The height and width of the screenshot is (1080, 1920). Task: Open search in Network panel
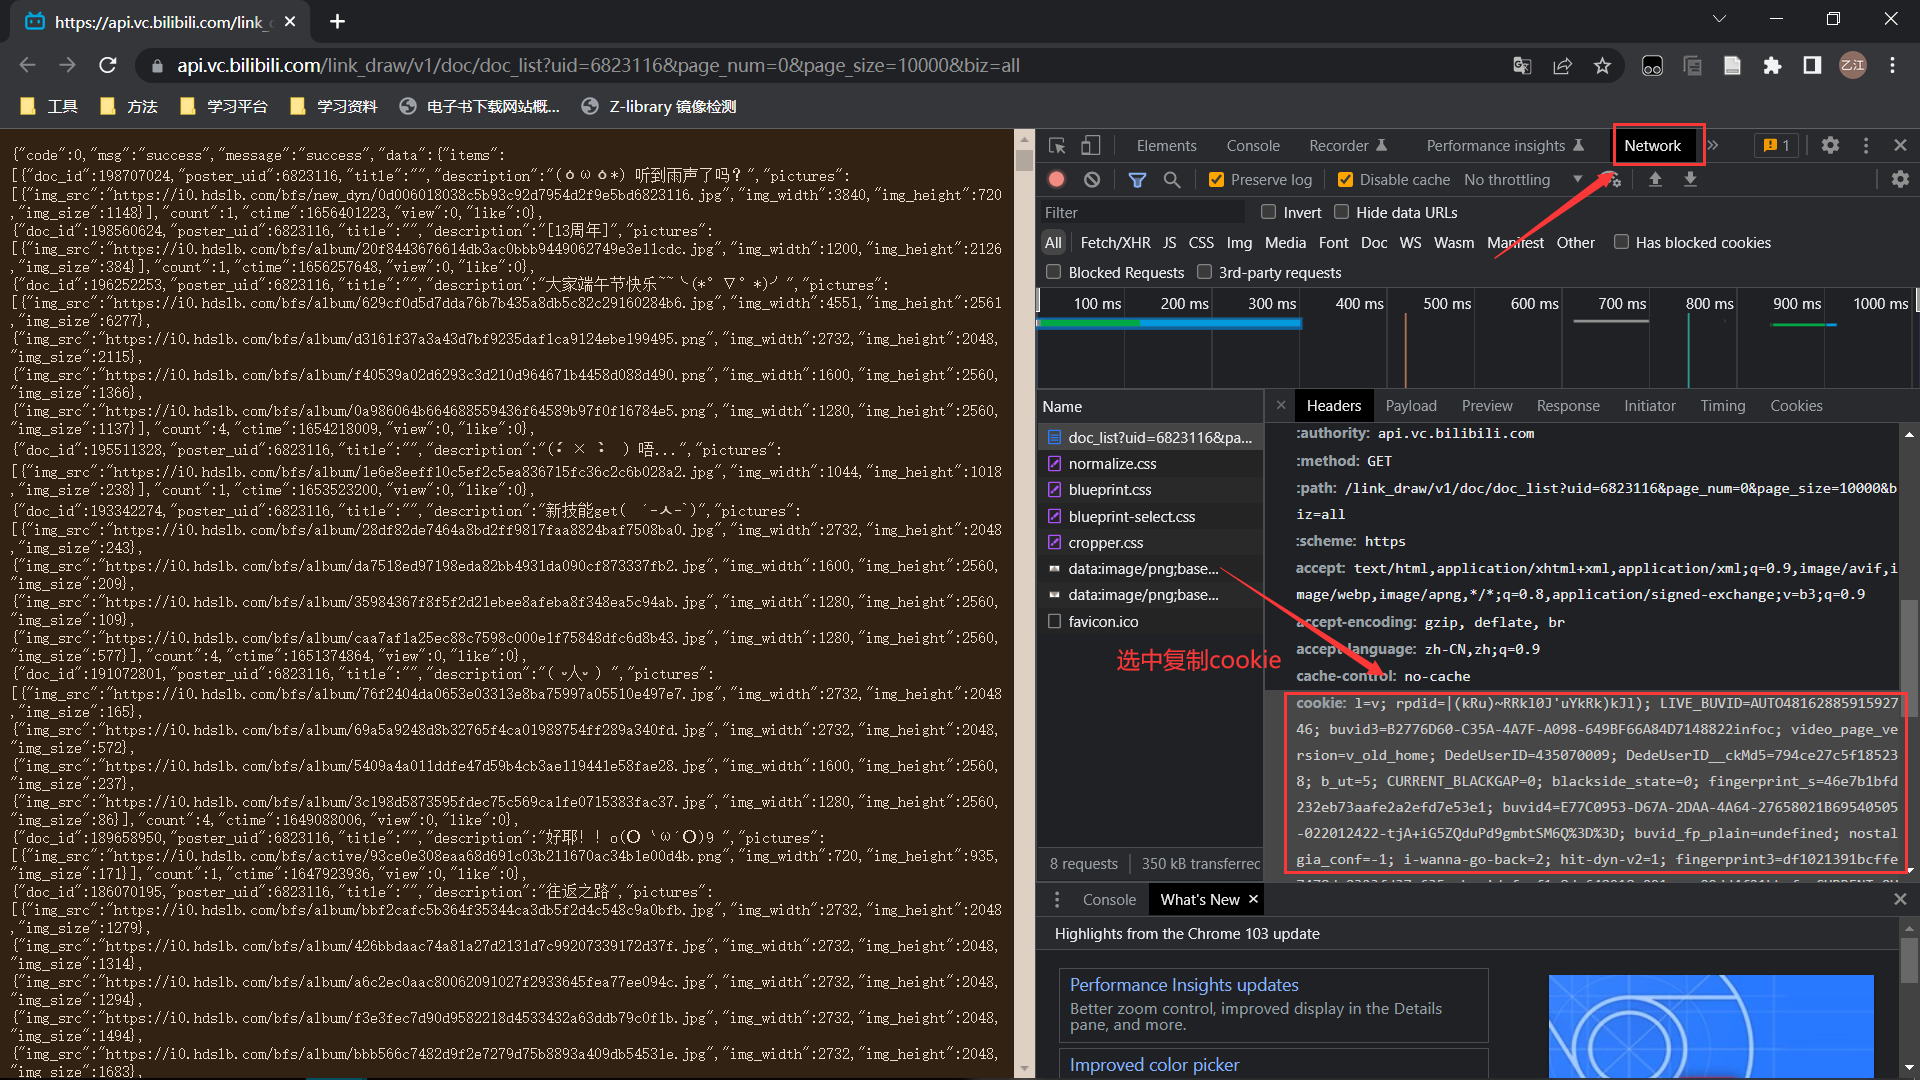tap(1172, 180)
